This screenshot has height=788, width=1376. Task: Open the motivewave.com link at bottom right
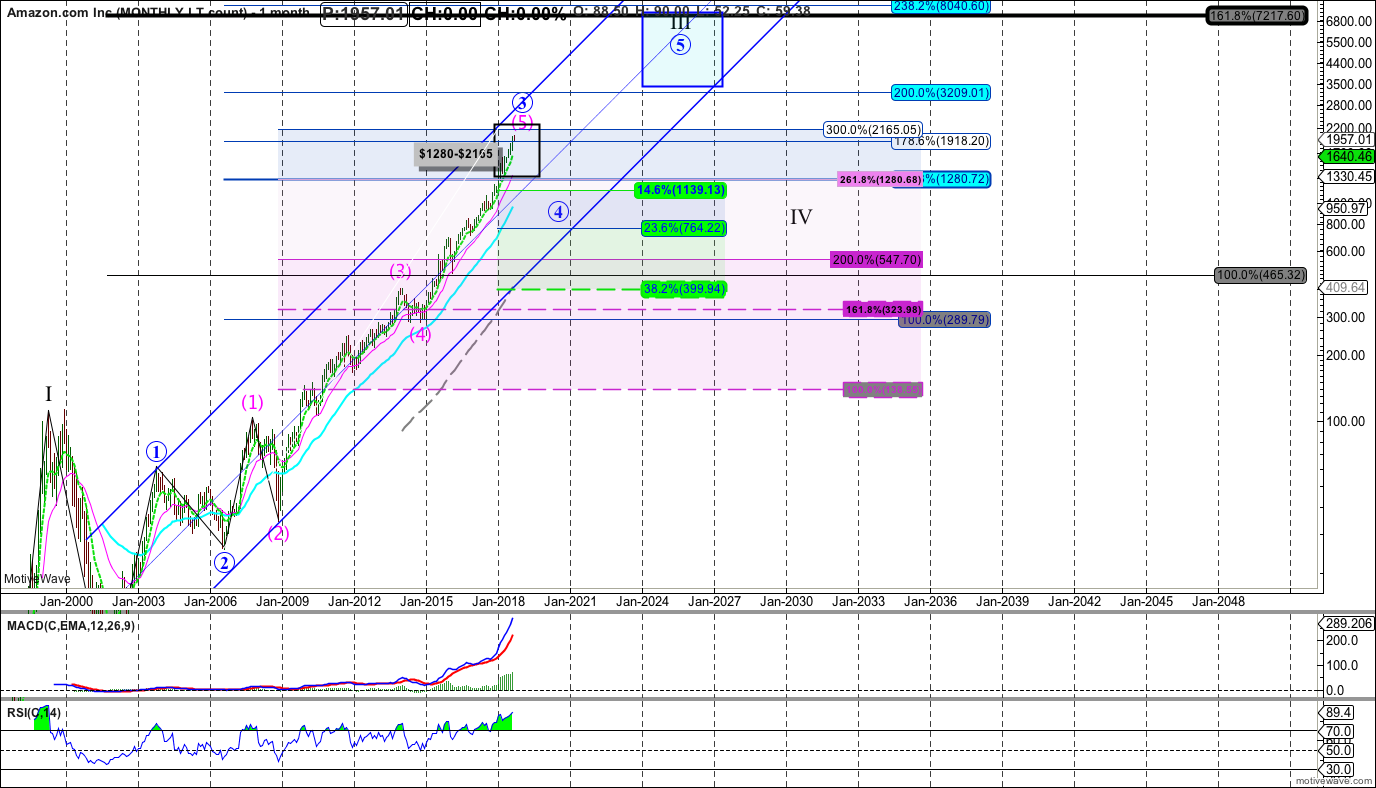[x=1335, y=780]
